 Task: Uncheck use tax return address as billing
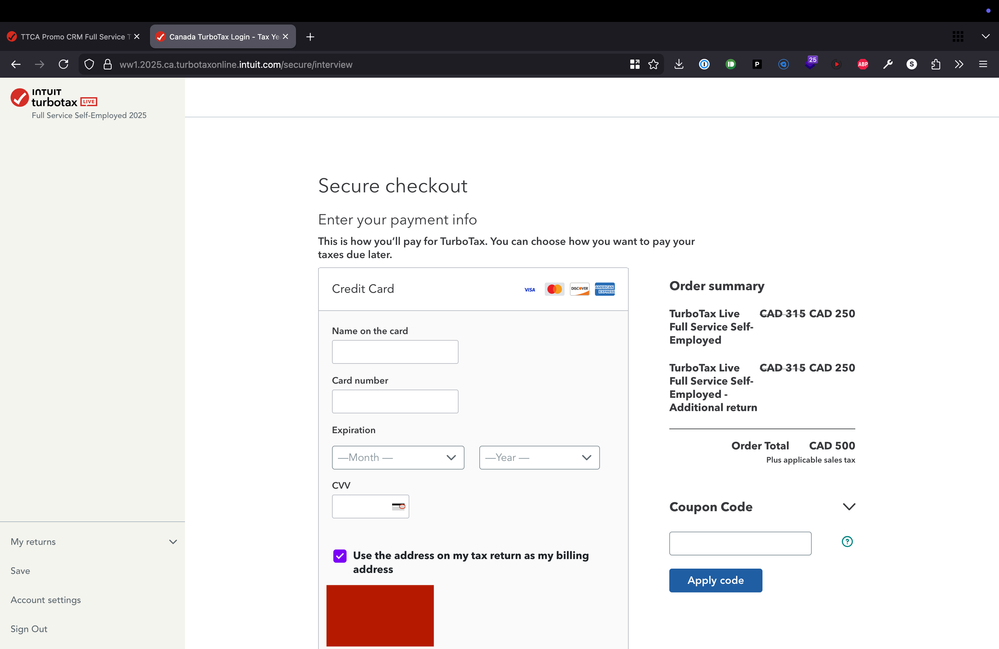coord(340,556)
